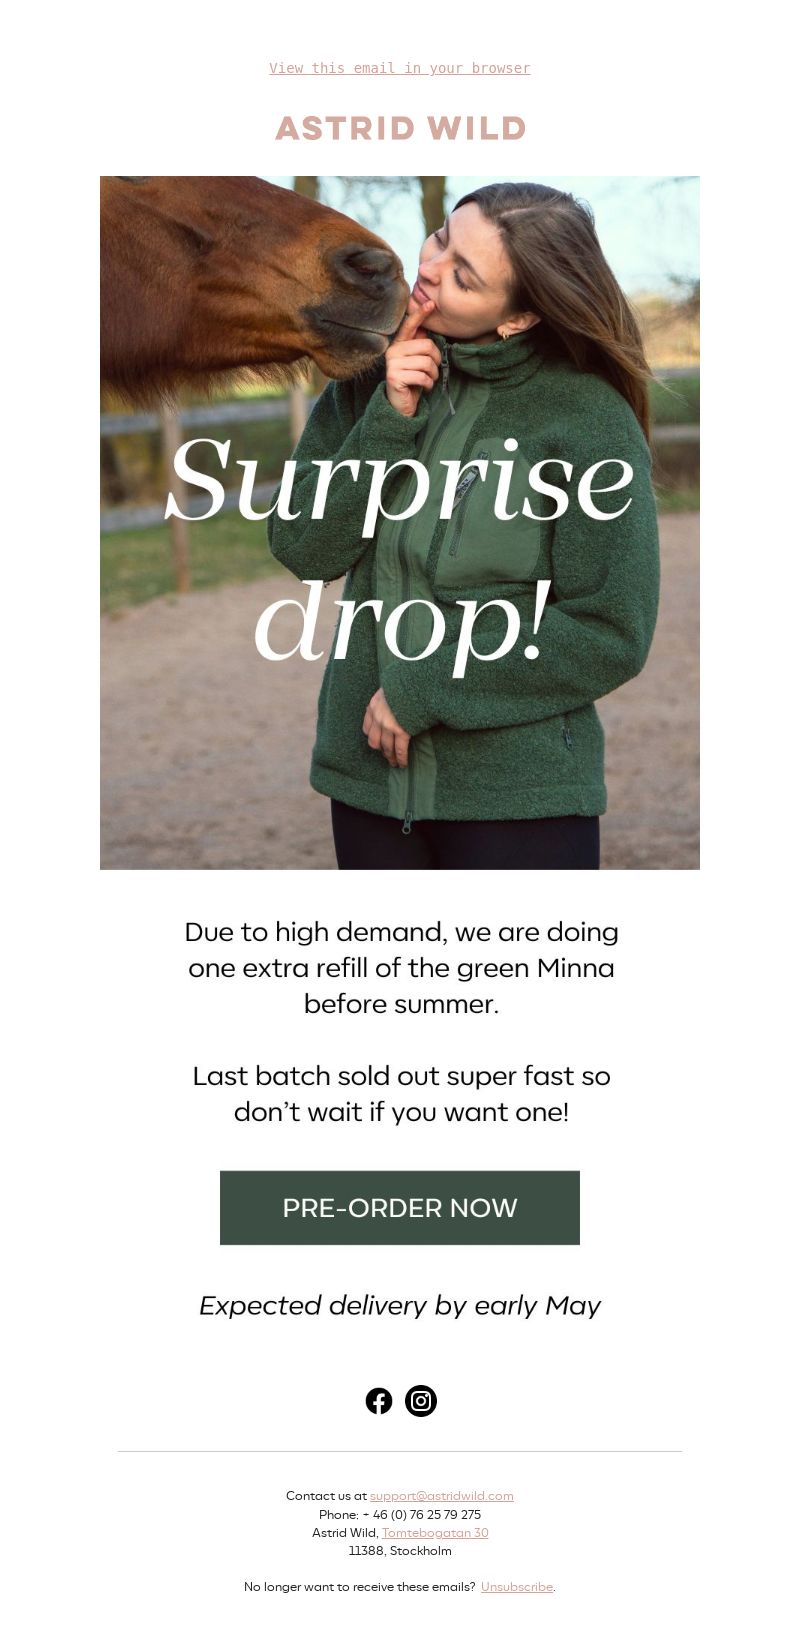Open the Facebook icon link
Screen dimensions: 800x1644
coord(379,1401)
